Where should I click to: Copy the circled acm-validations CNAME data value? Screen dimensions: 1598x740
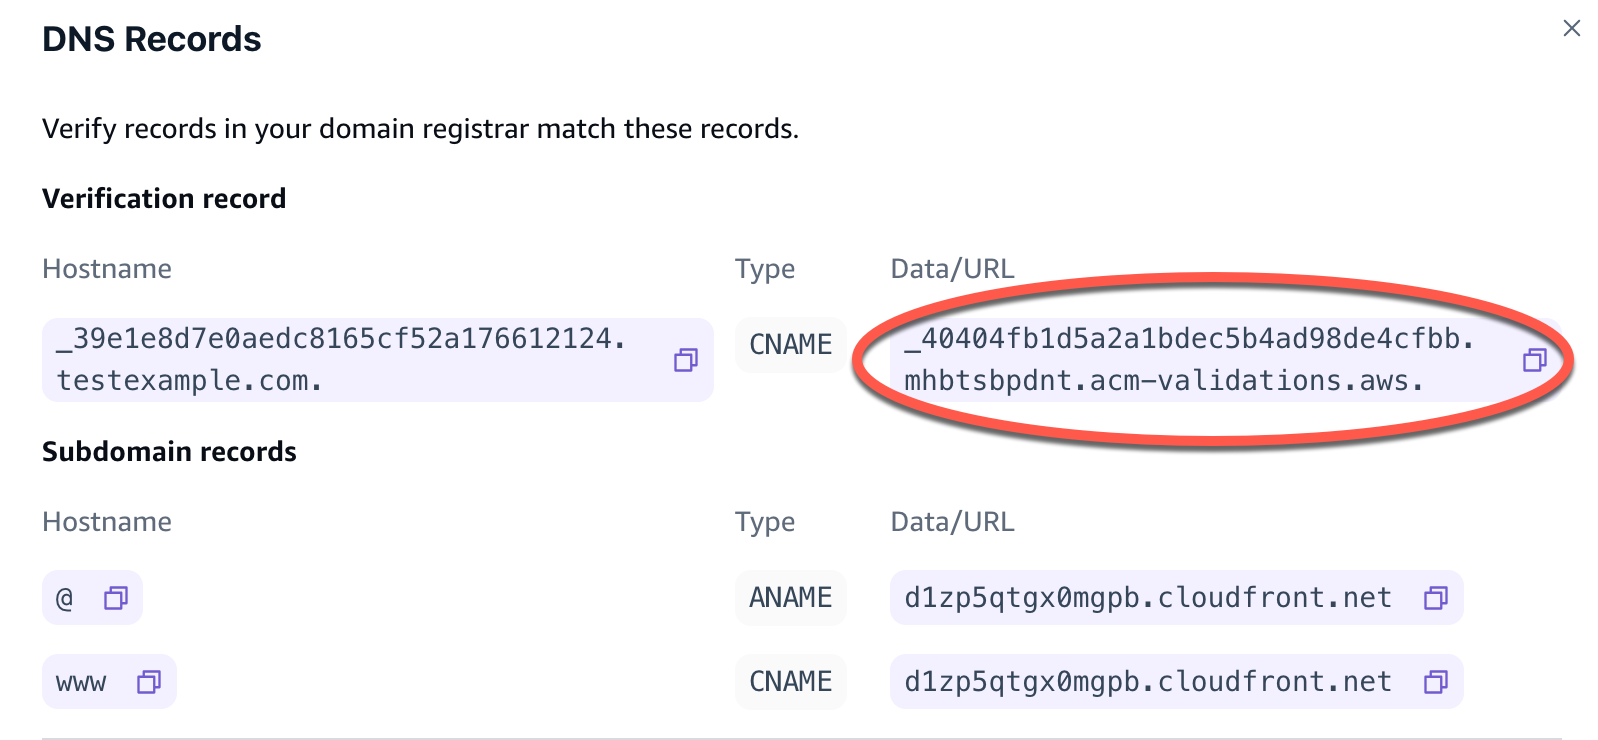pos(1534,360)
